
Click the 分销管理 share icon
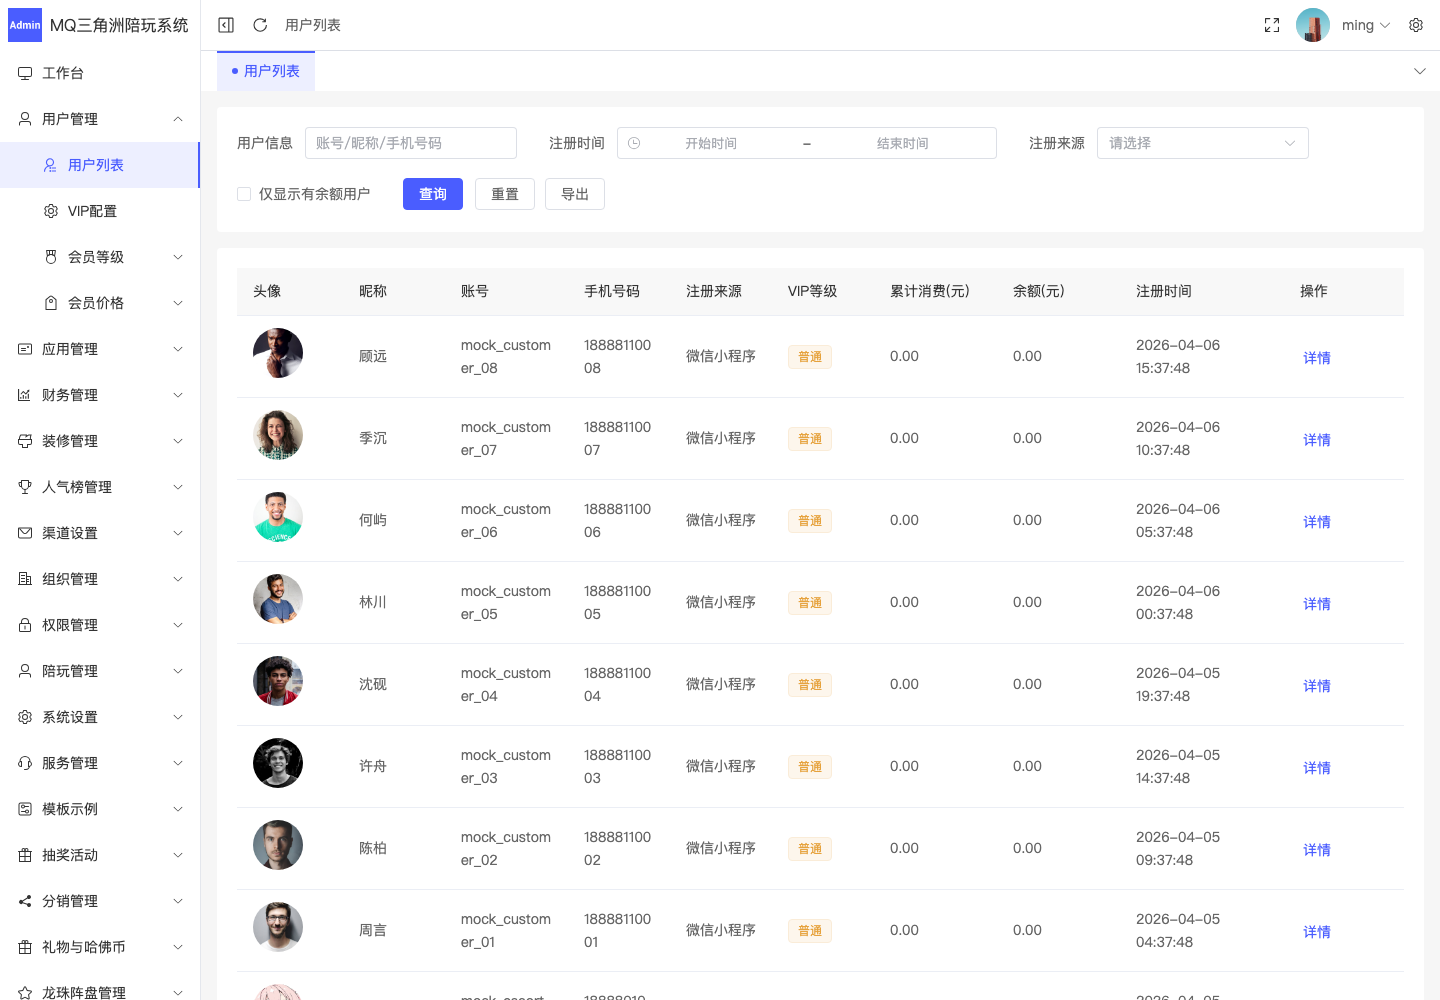pos(25,901)
